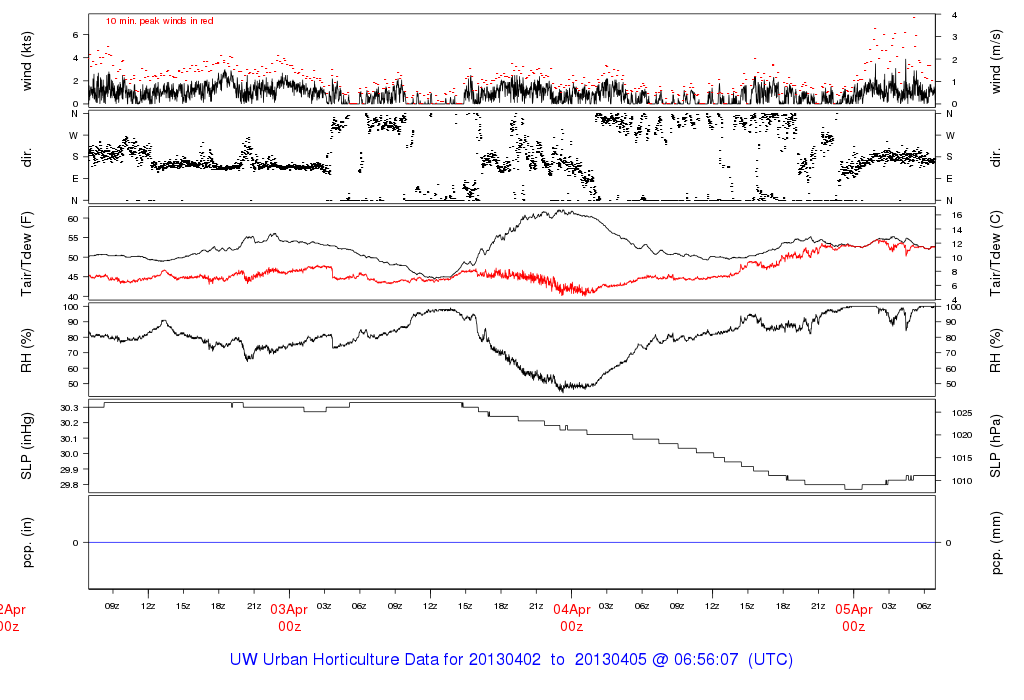Screen dimensions: 1024x700
Task: Select the '04Apr 00z' date label
Action: pyautogui.click(x=571, y=618)
